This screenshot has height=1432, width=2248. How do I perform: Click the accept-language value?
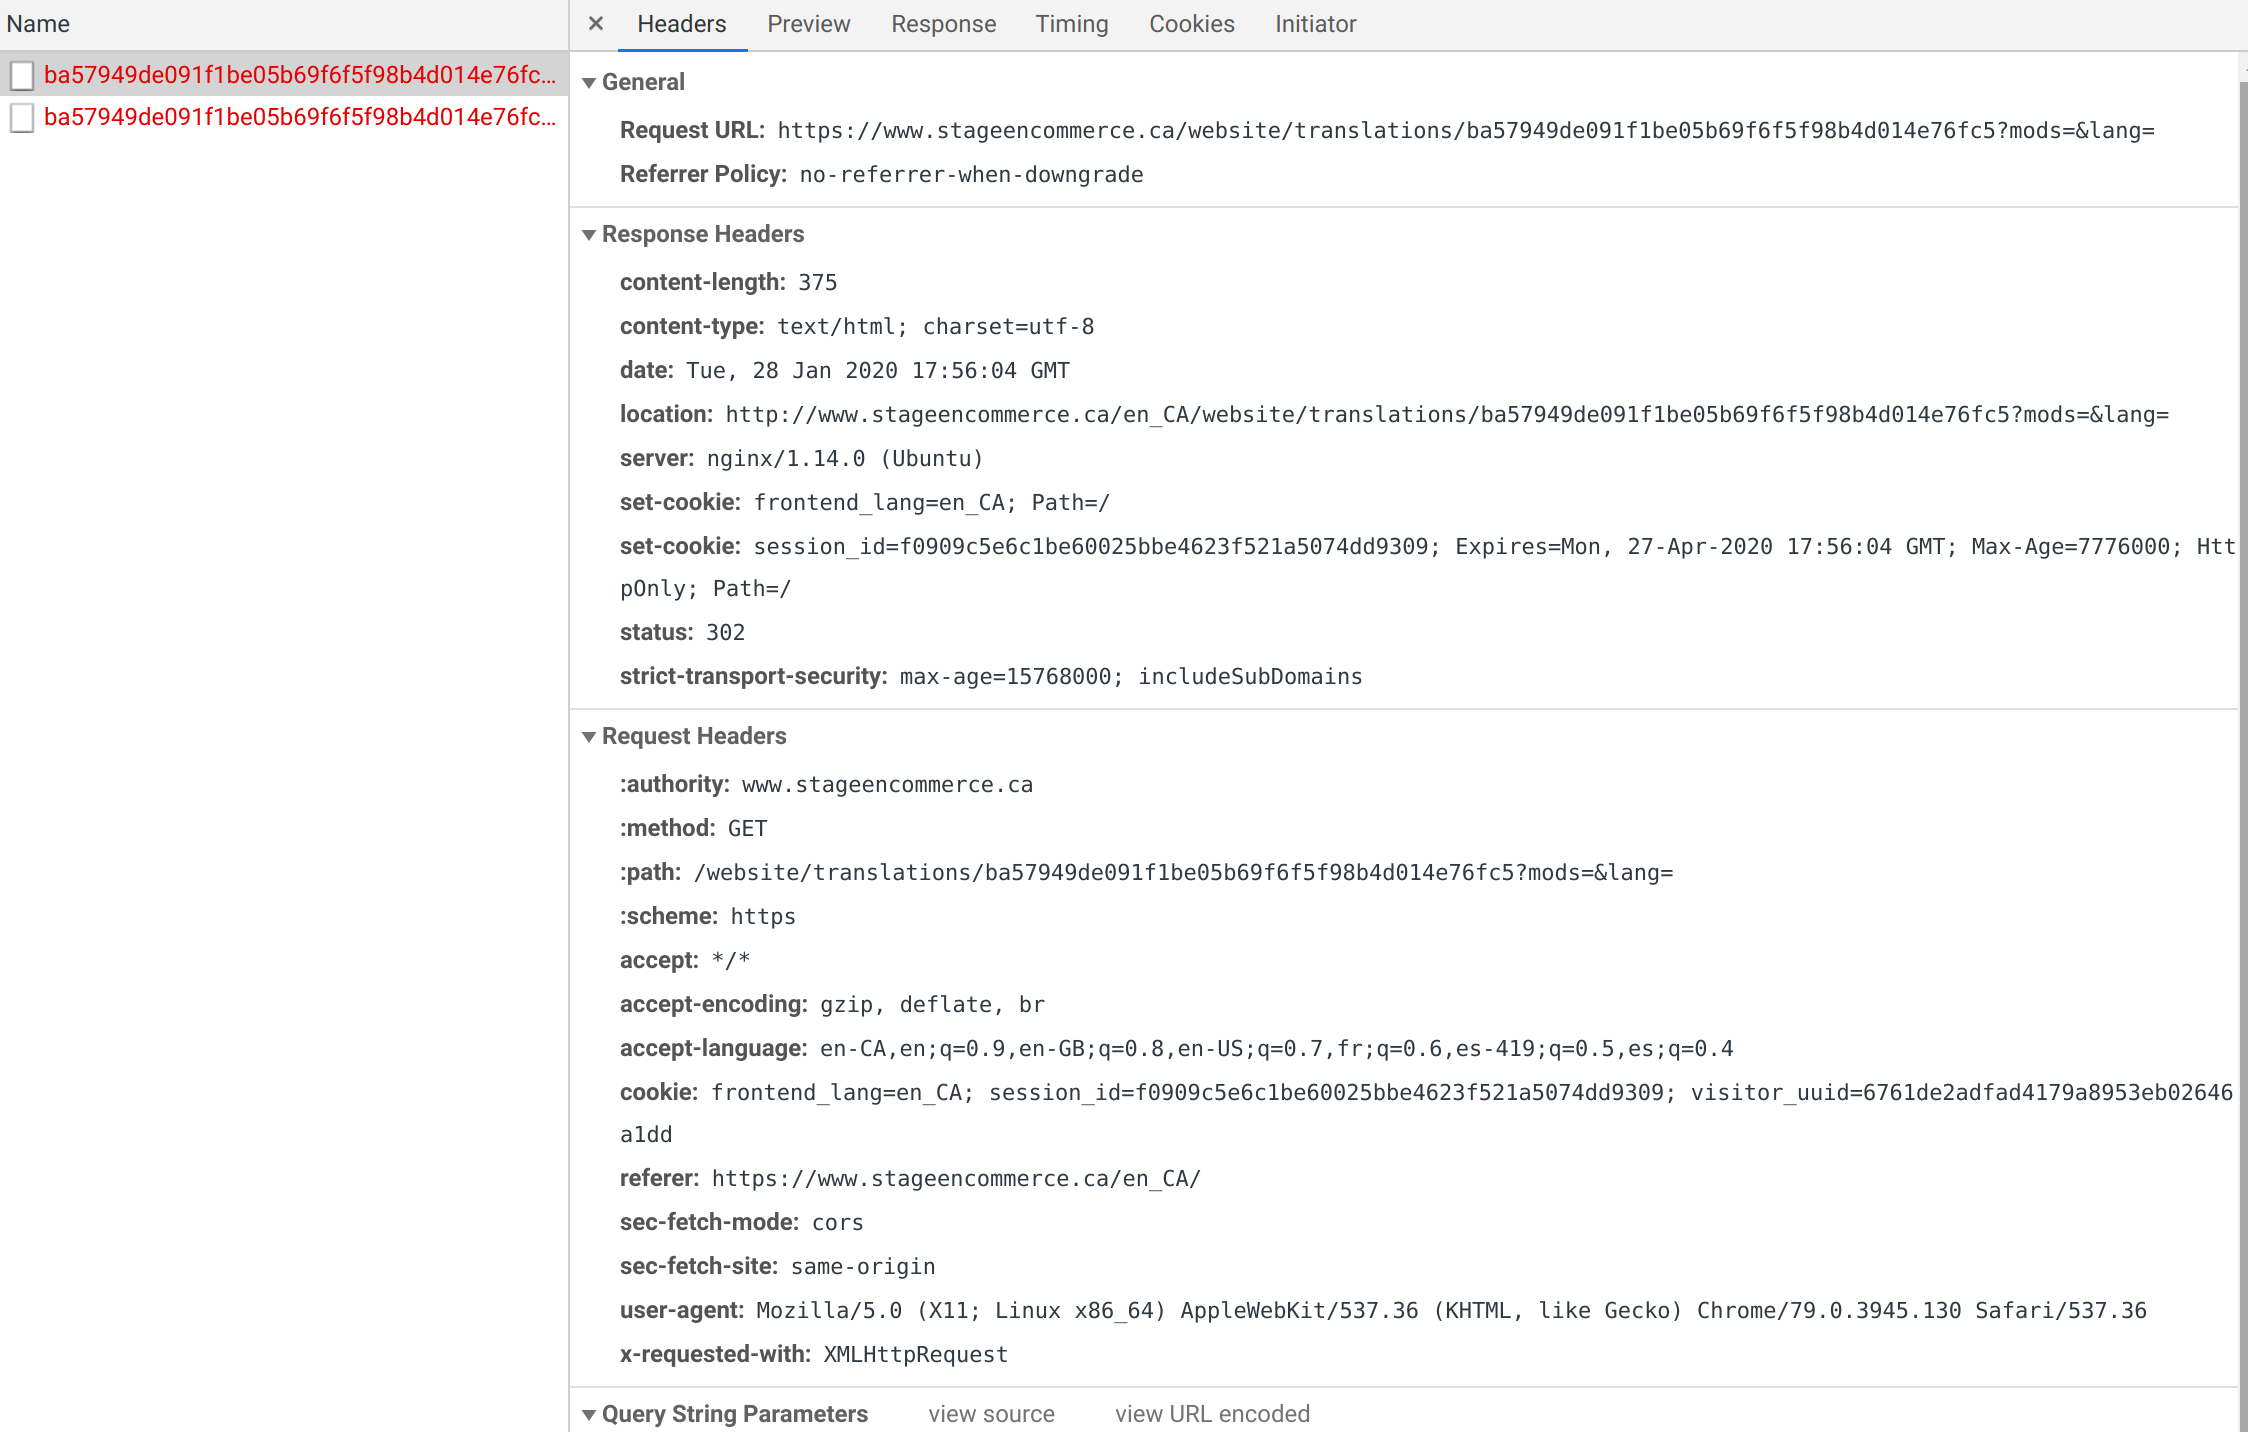click(x=1276, y=1049)
